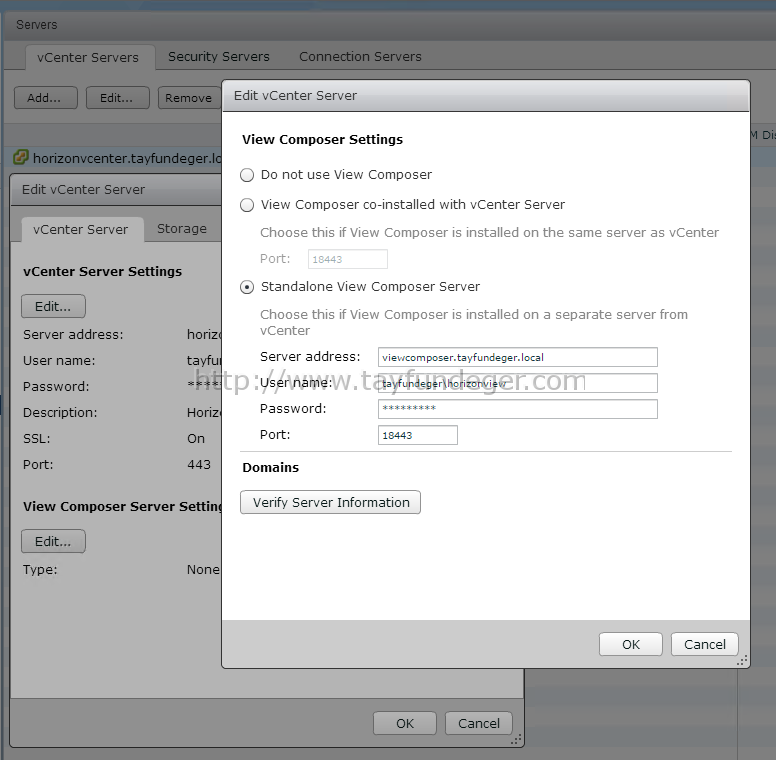Screen dimensions: 776x760
Task: Click the Password input field
Action: tap(518, 409)
